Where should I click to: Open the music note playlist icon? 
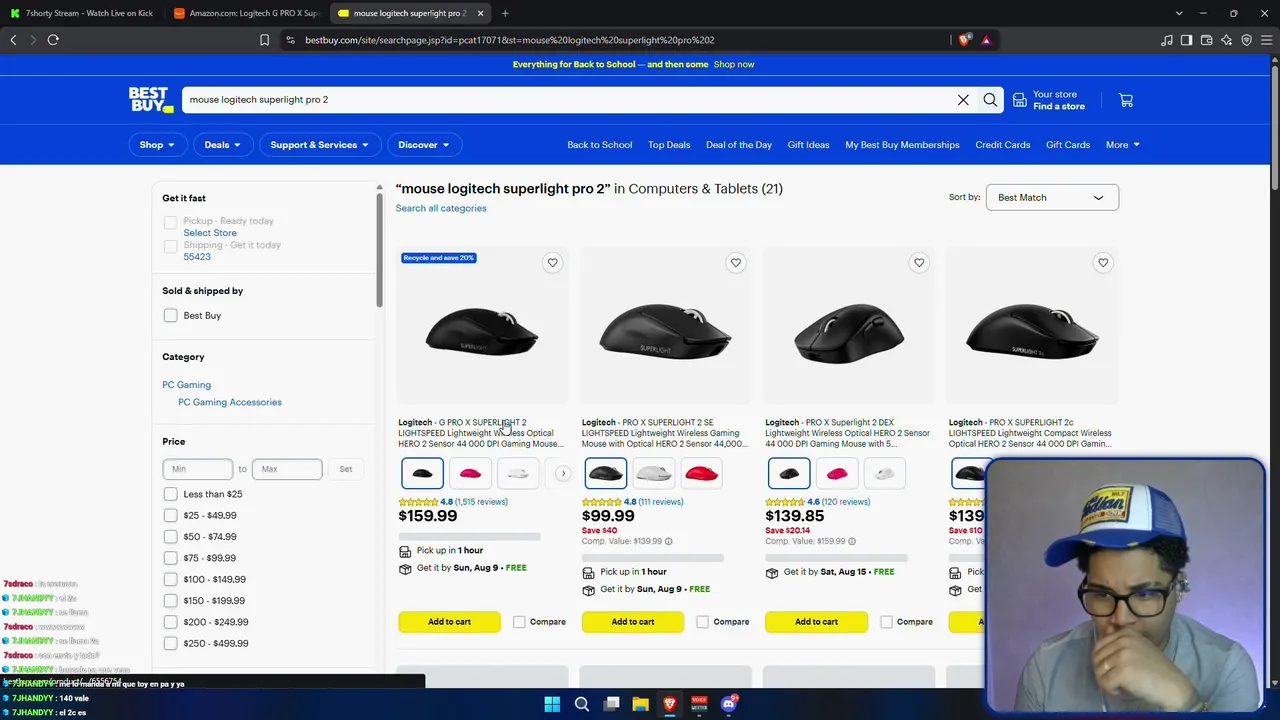pos(1167,40)
